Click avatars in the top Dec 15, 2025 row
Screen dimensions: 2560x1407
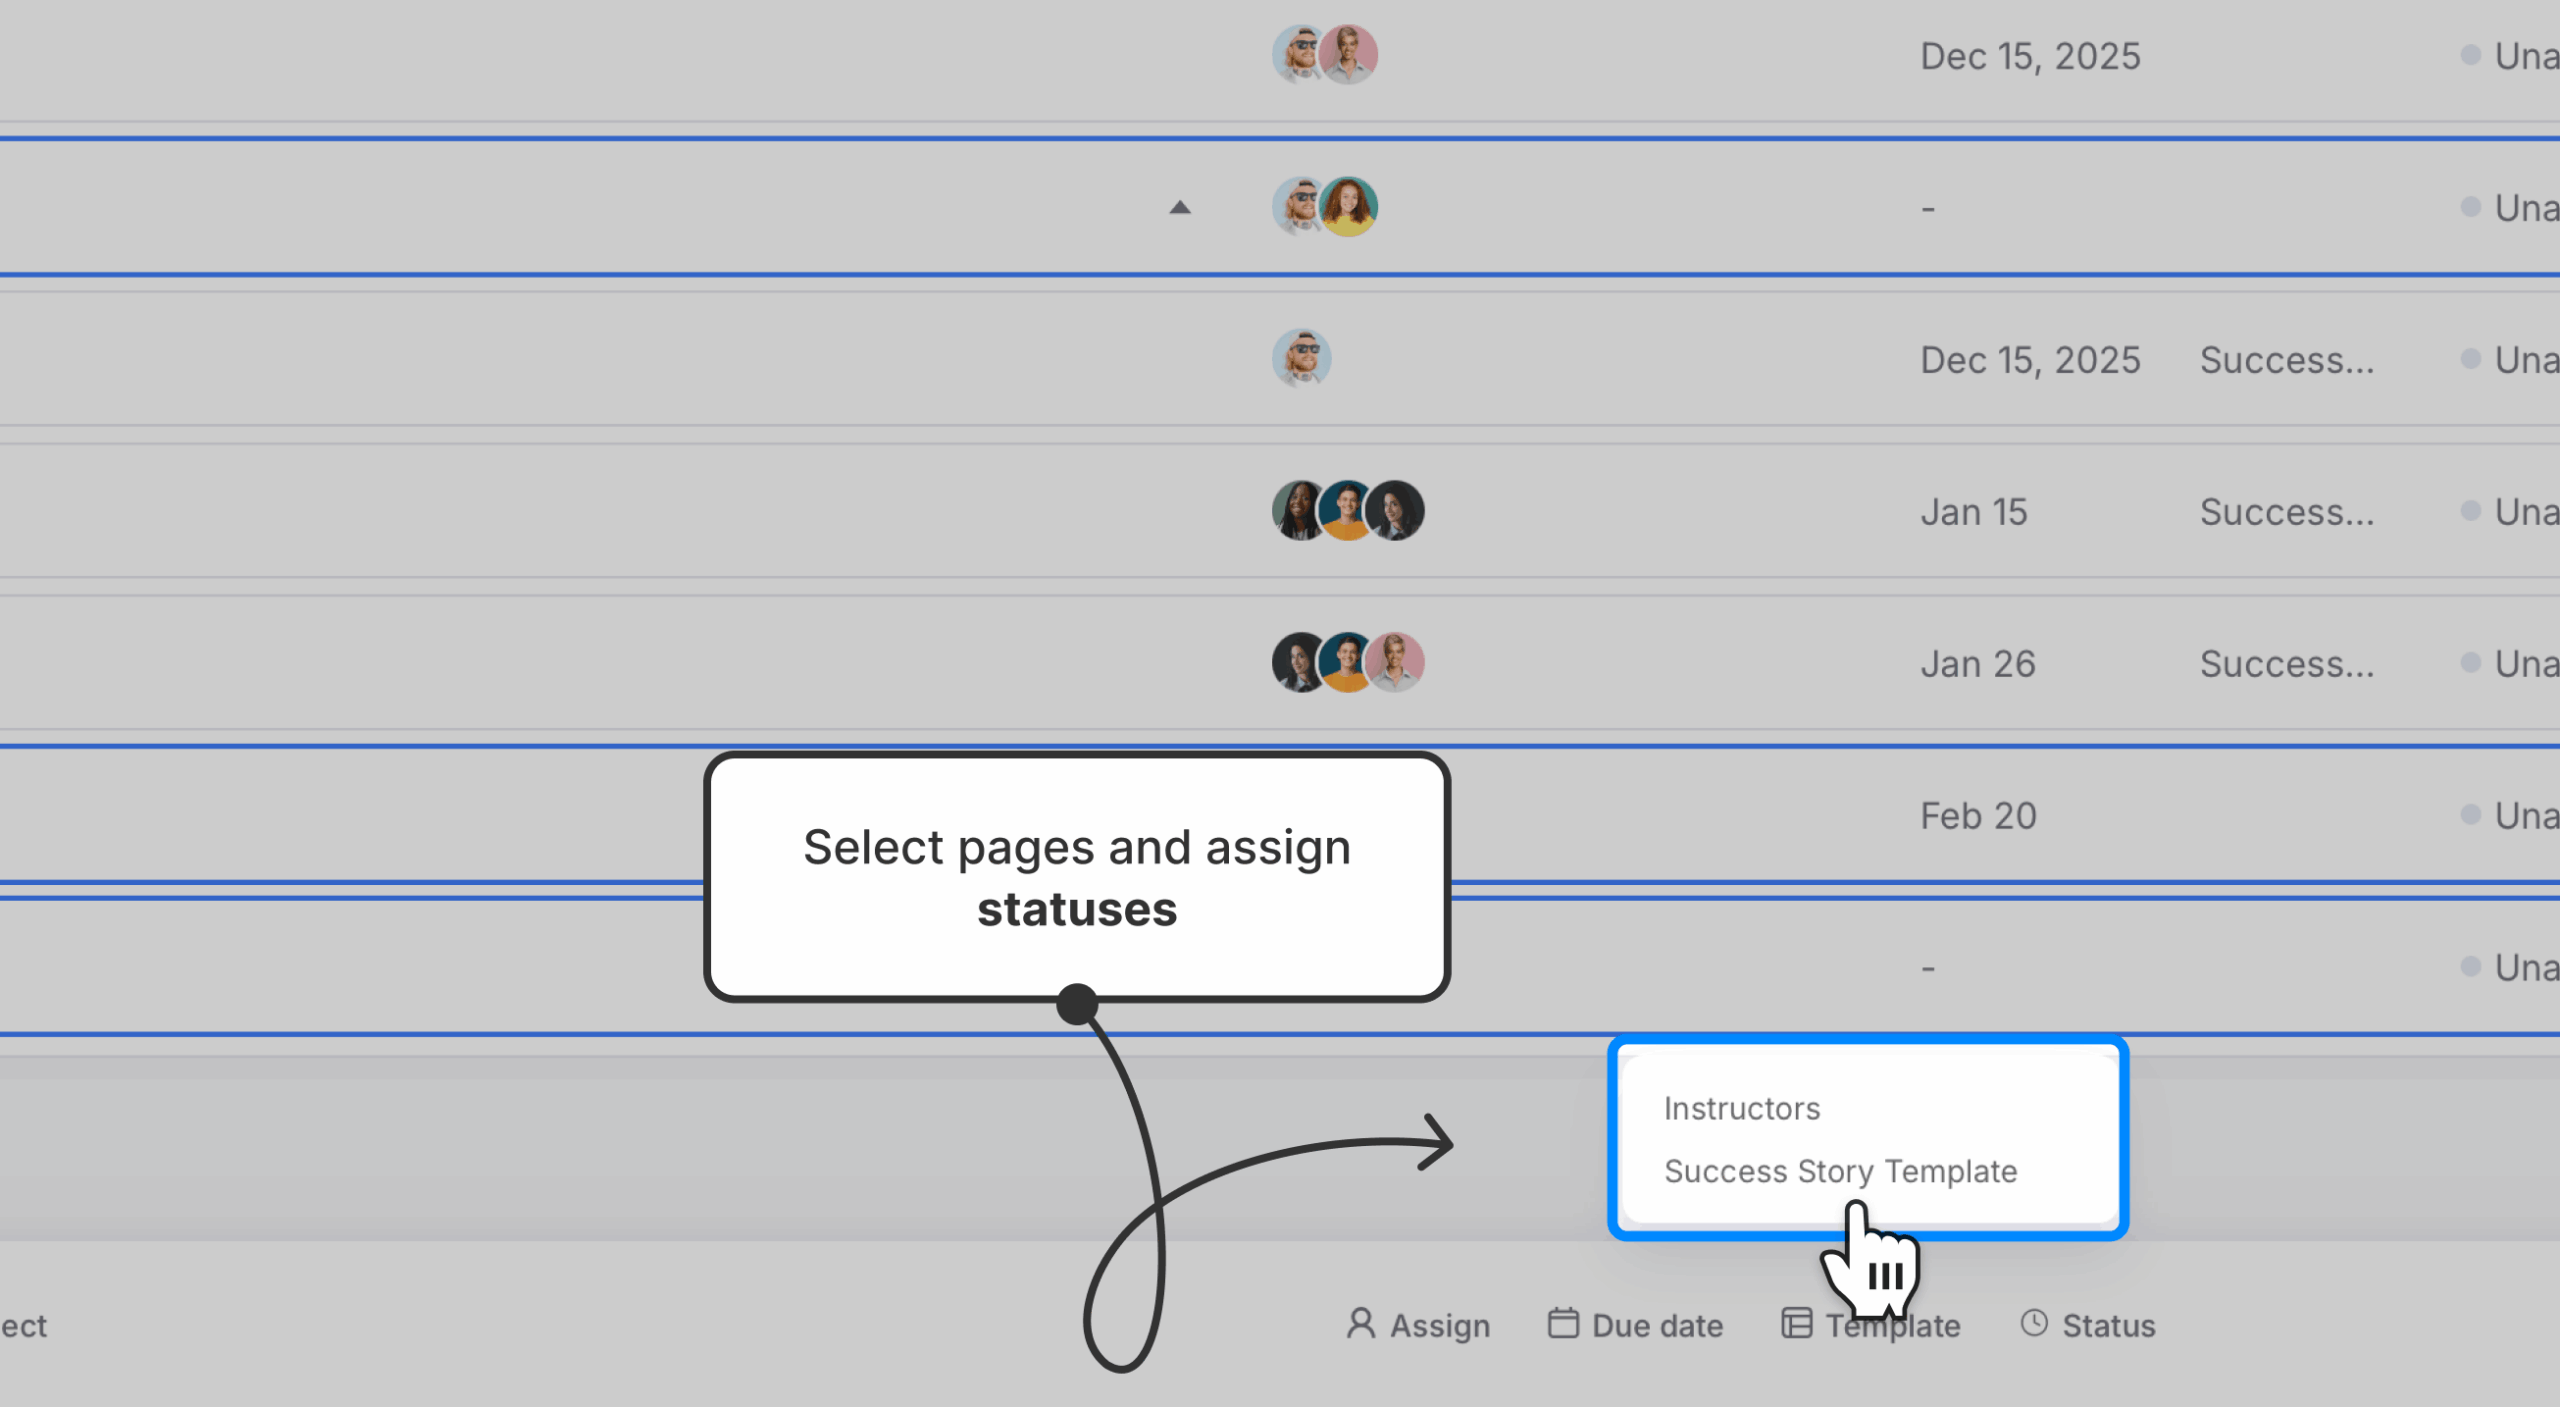pos(1325,55)
